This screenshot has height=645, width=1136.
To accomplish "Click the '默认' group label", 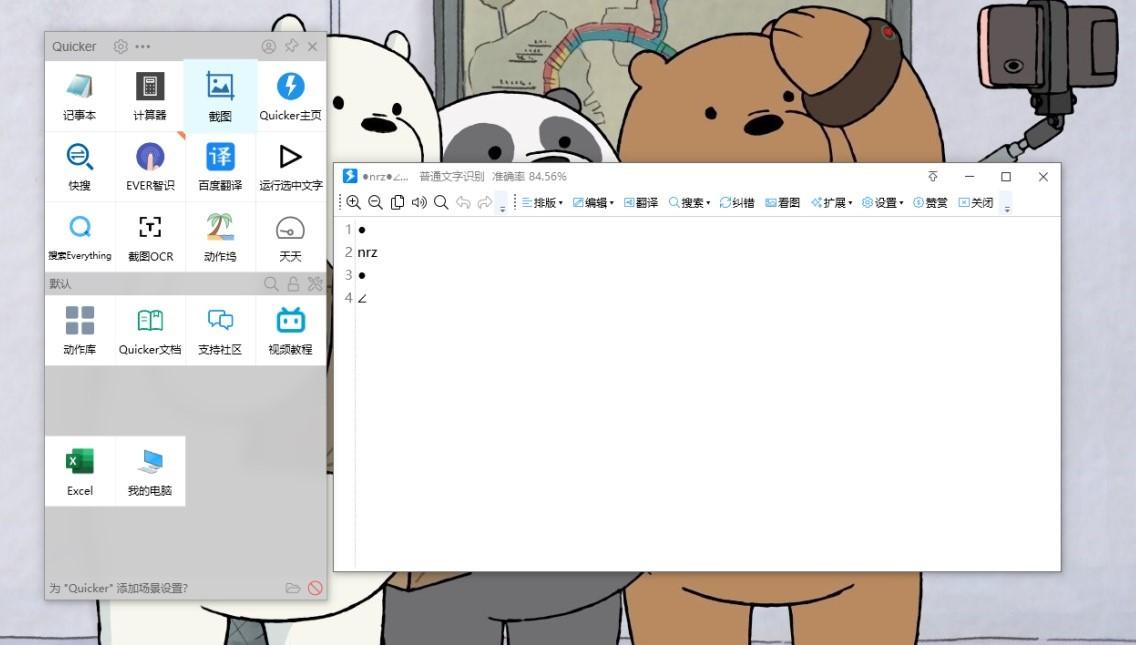I will click(60, 283).
